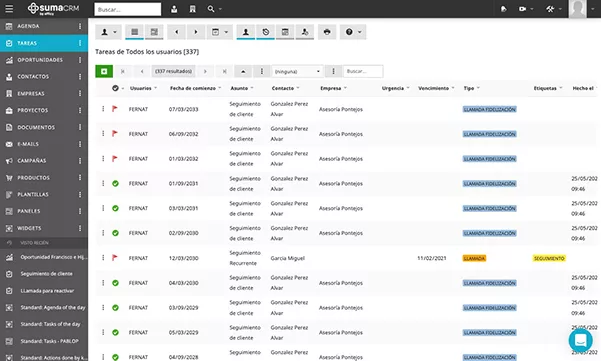Open Campañas in the sidebar
Viewport: 601px width, 361px height.
point(31,161)
